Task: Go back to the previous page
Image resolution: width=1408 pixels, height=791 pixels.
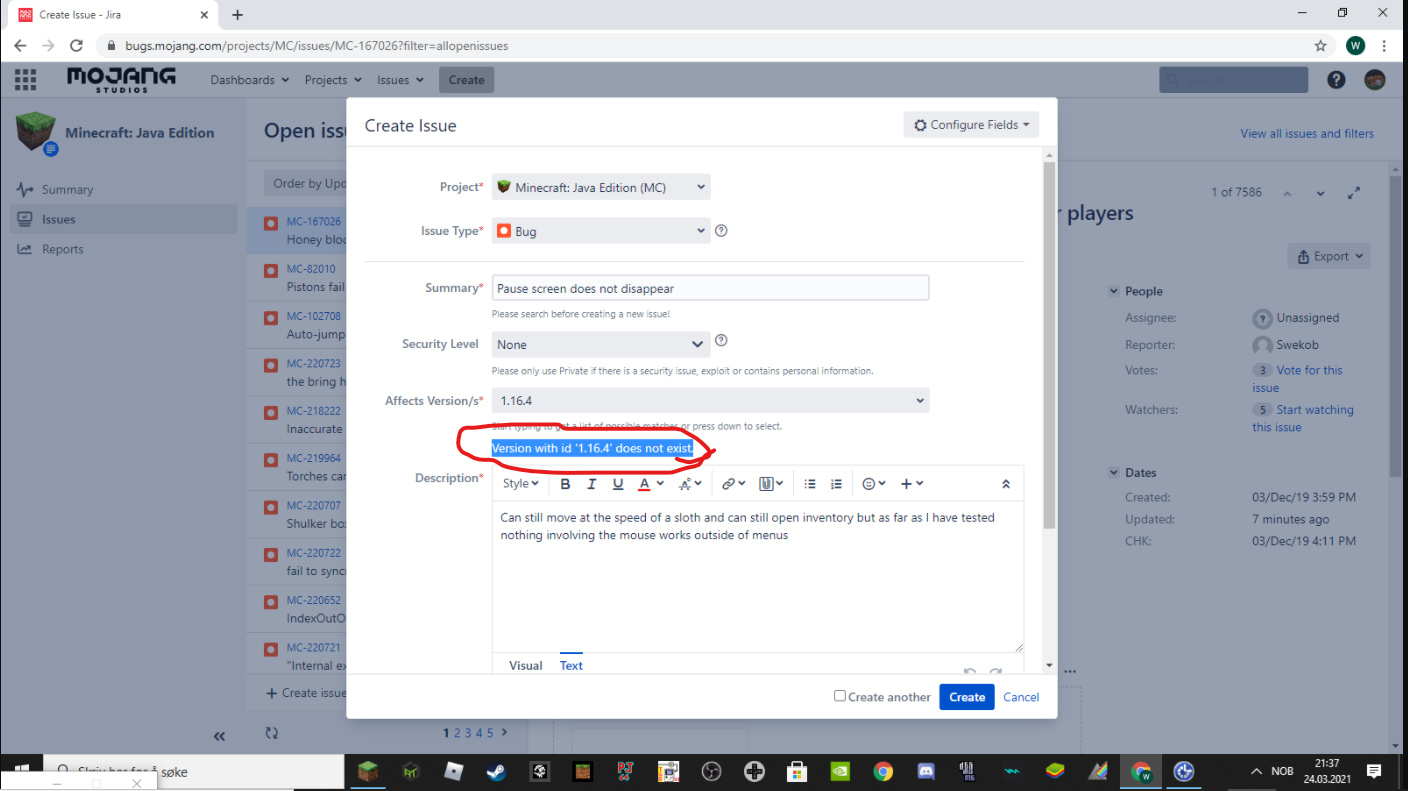Action: [21, 46]
